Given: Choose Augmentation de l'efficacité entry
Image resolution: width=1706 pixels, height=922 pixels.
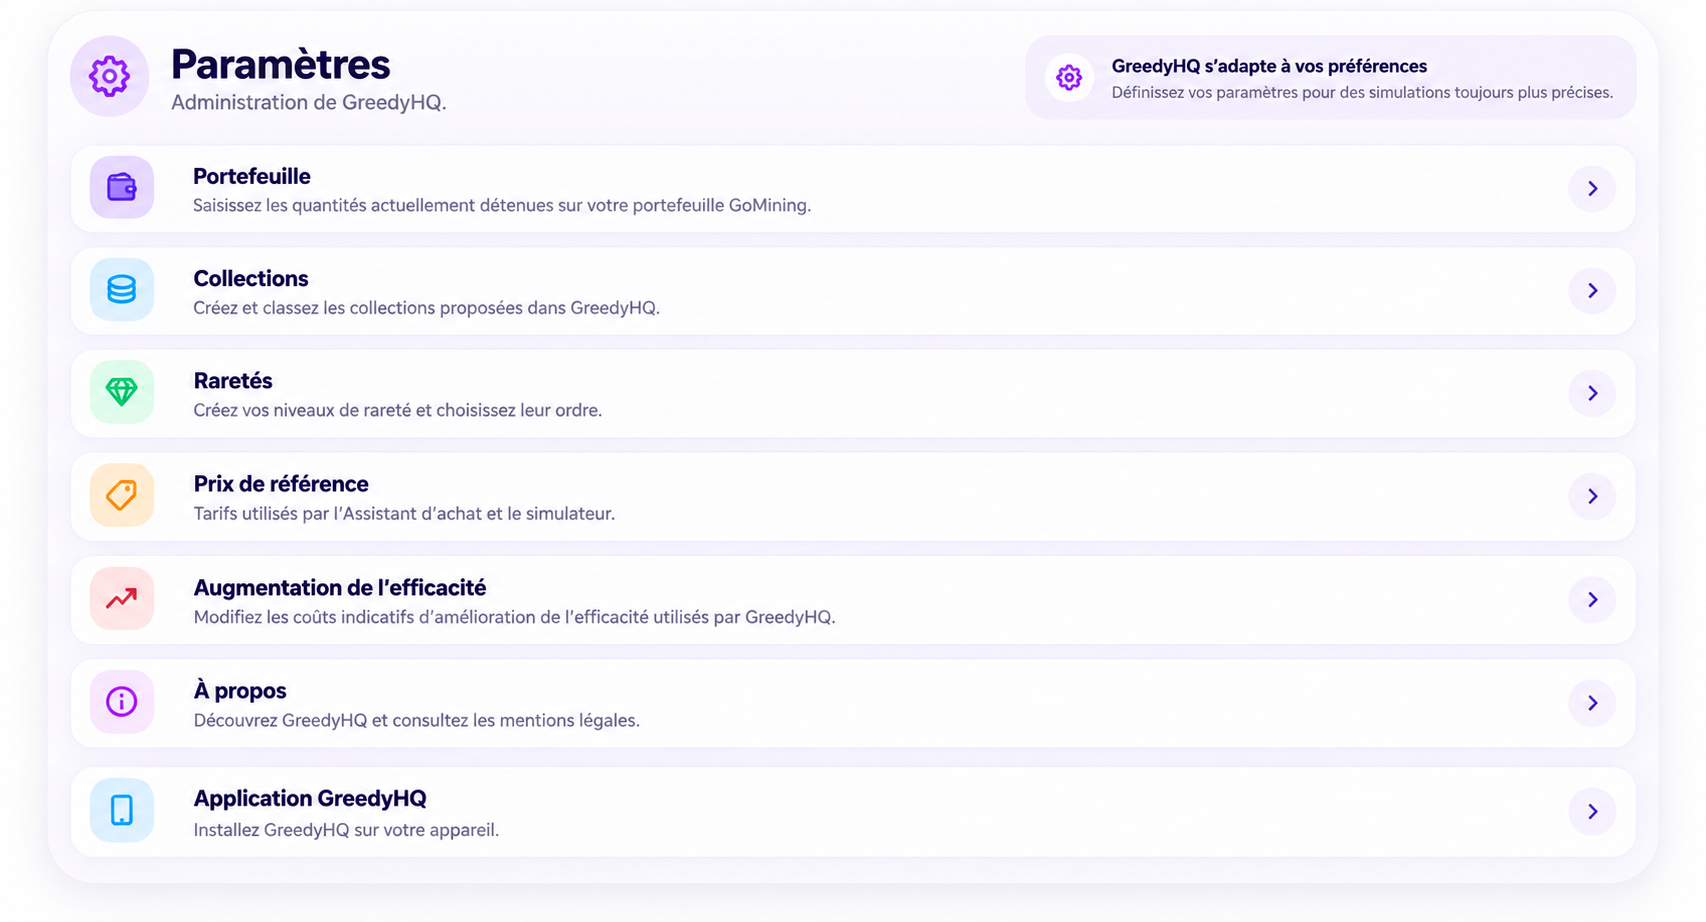Looking at the screenshot, I should 853,600.
